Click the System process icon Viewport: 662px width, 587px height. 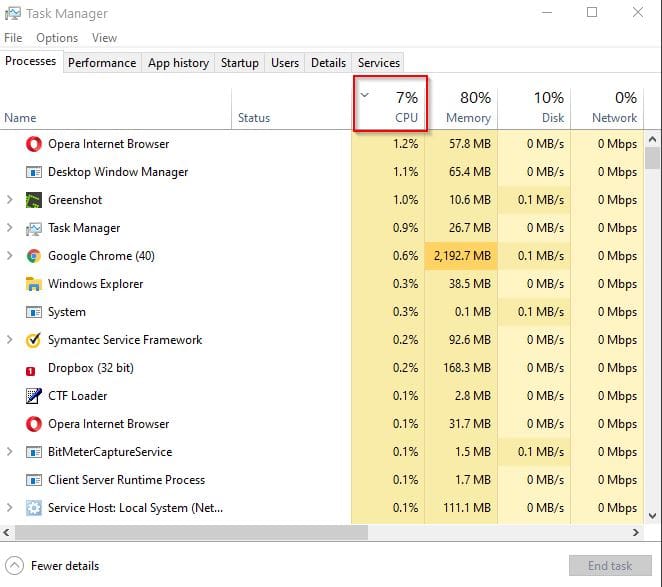tap(34, 312)
